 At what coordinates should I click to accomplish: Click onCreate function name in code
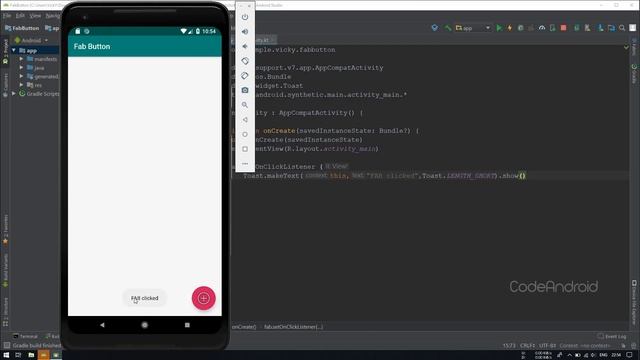pos(279,131)
